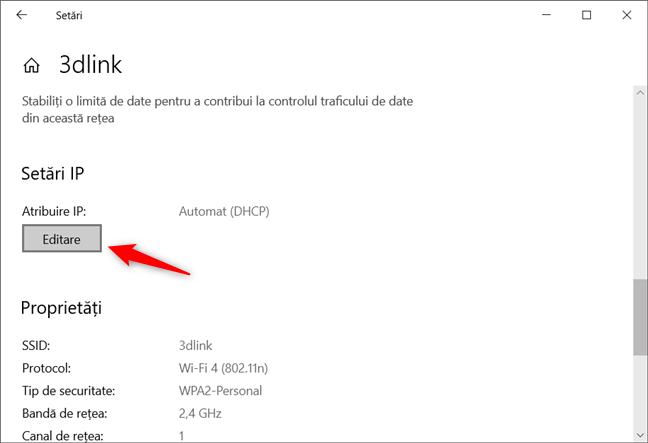Click the vertical scrollbar thumb
648x443 pixels.
click(x=640, y=317)
